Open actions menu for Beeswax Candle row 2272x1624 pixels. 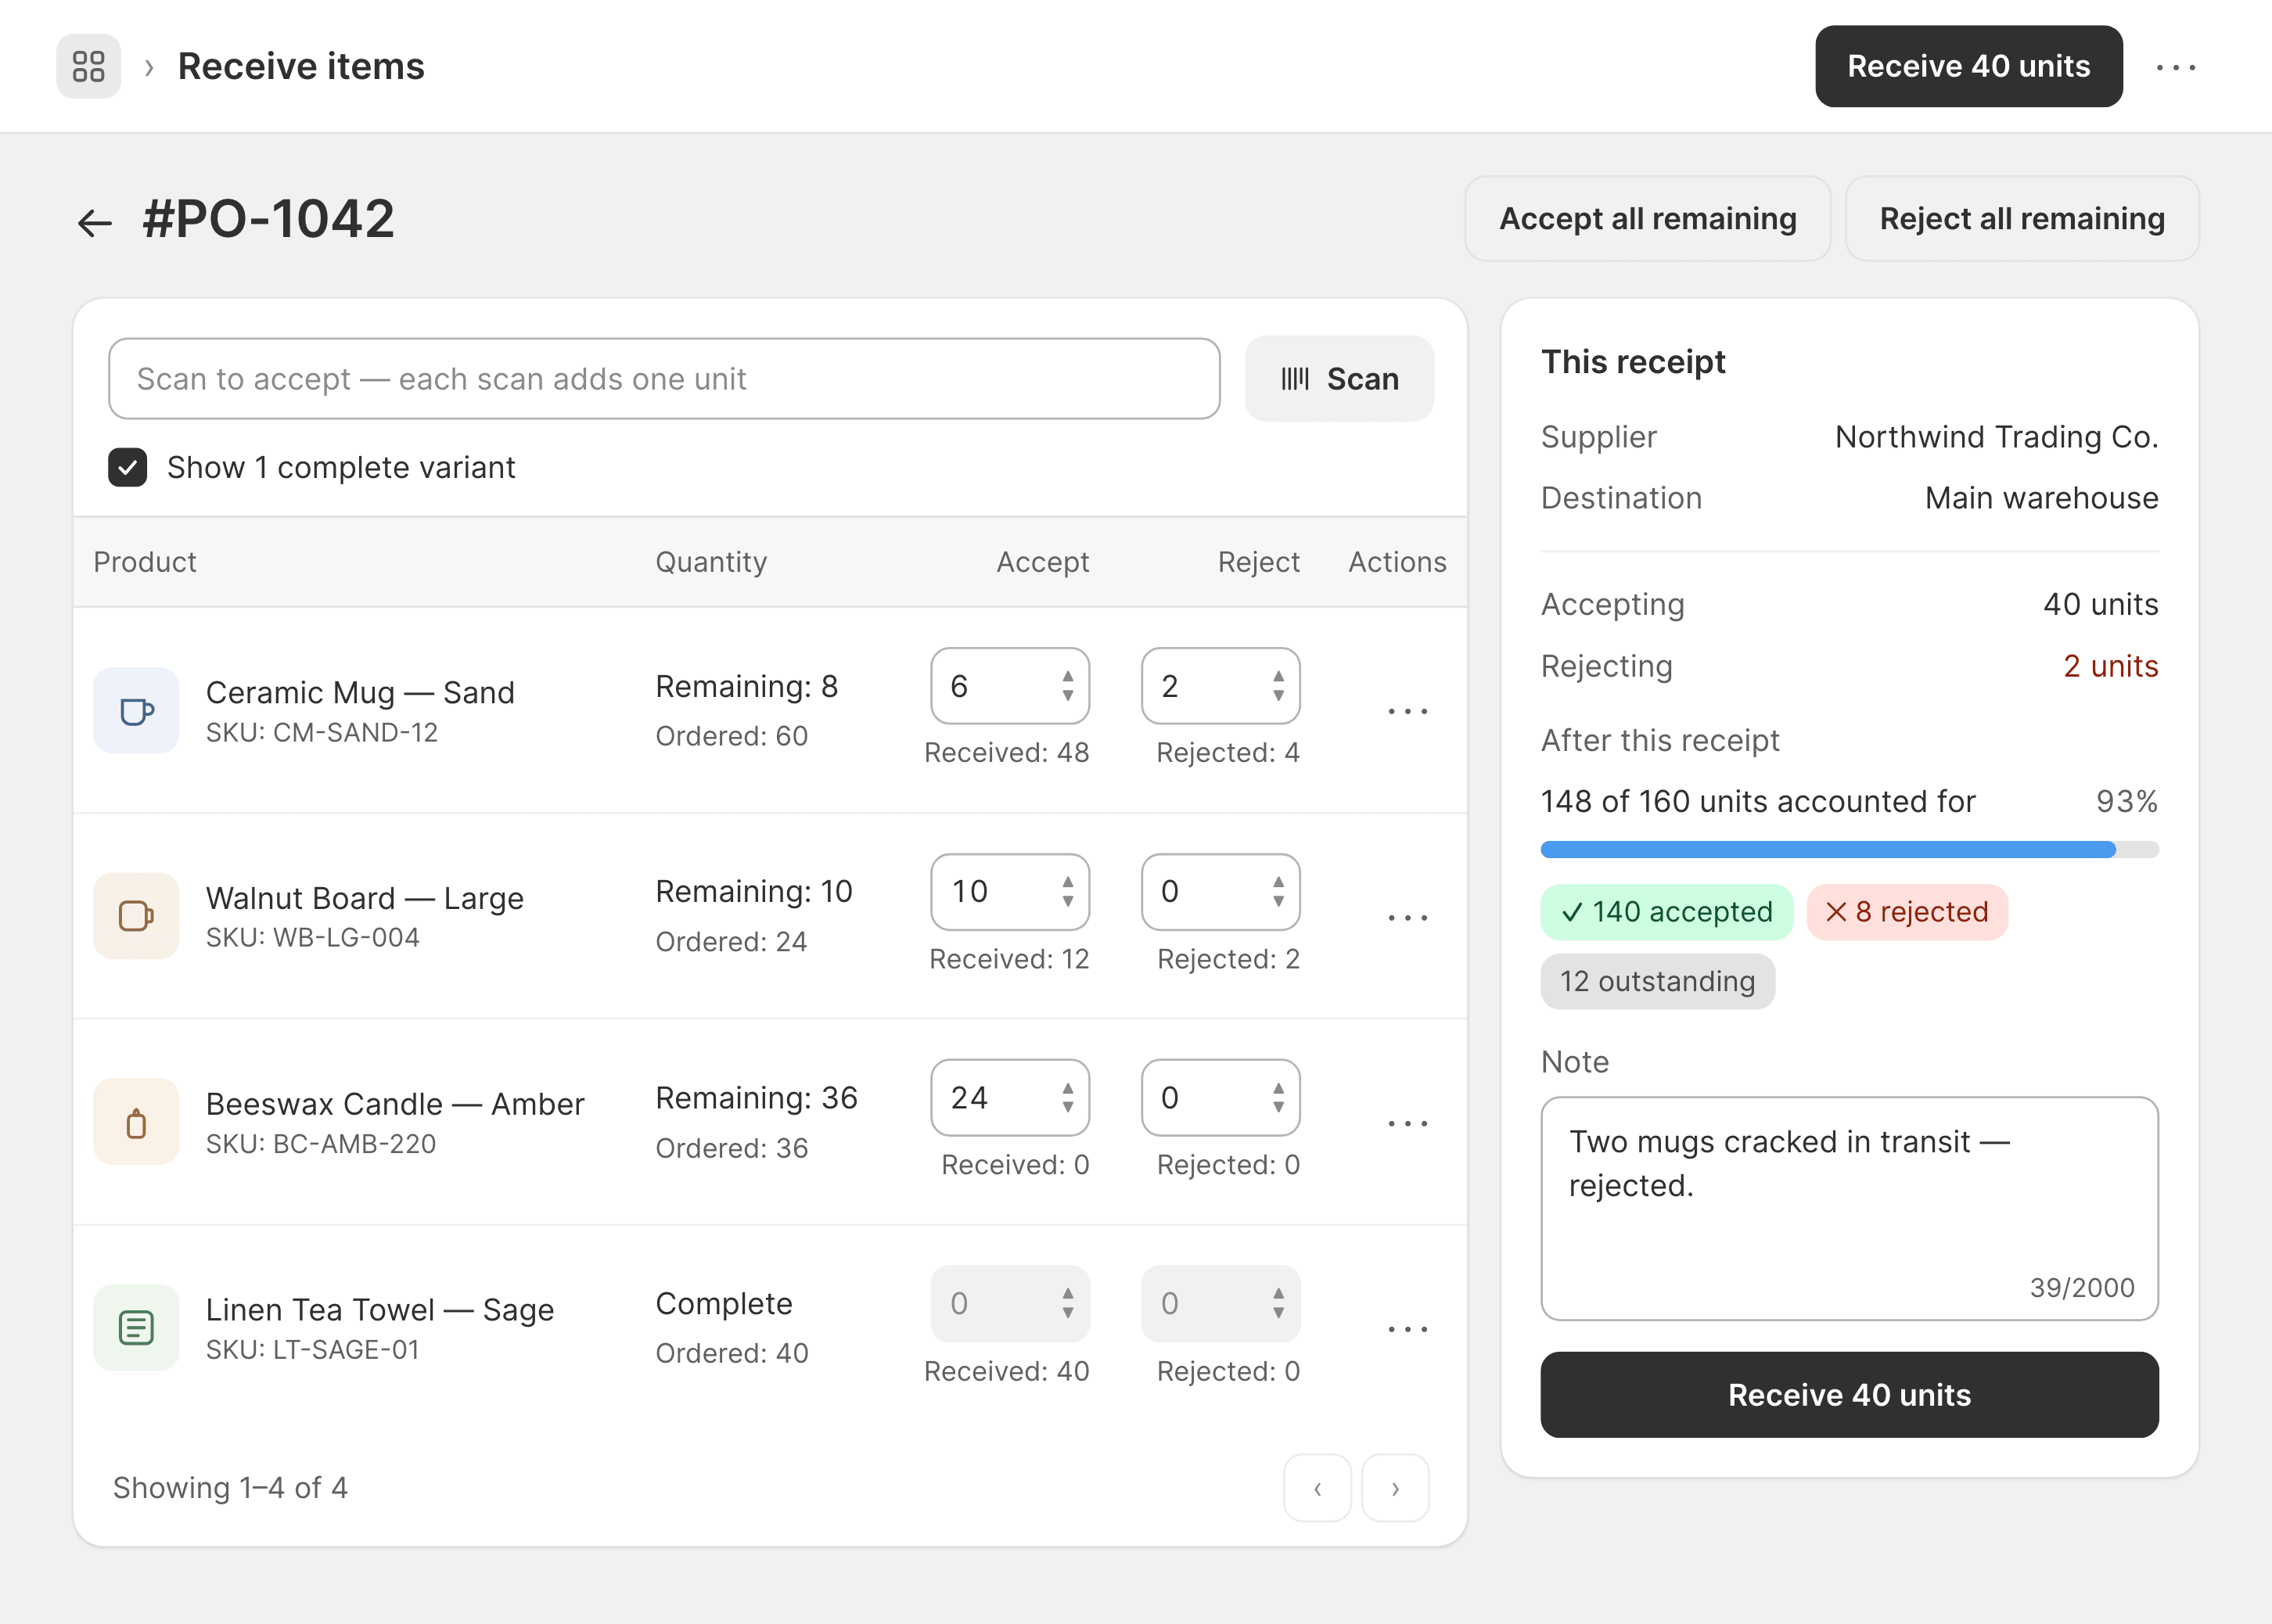[1407, 1123]
